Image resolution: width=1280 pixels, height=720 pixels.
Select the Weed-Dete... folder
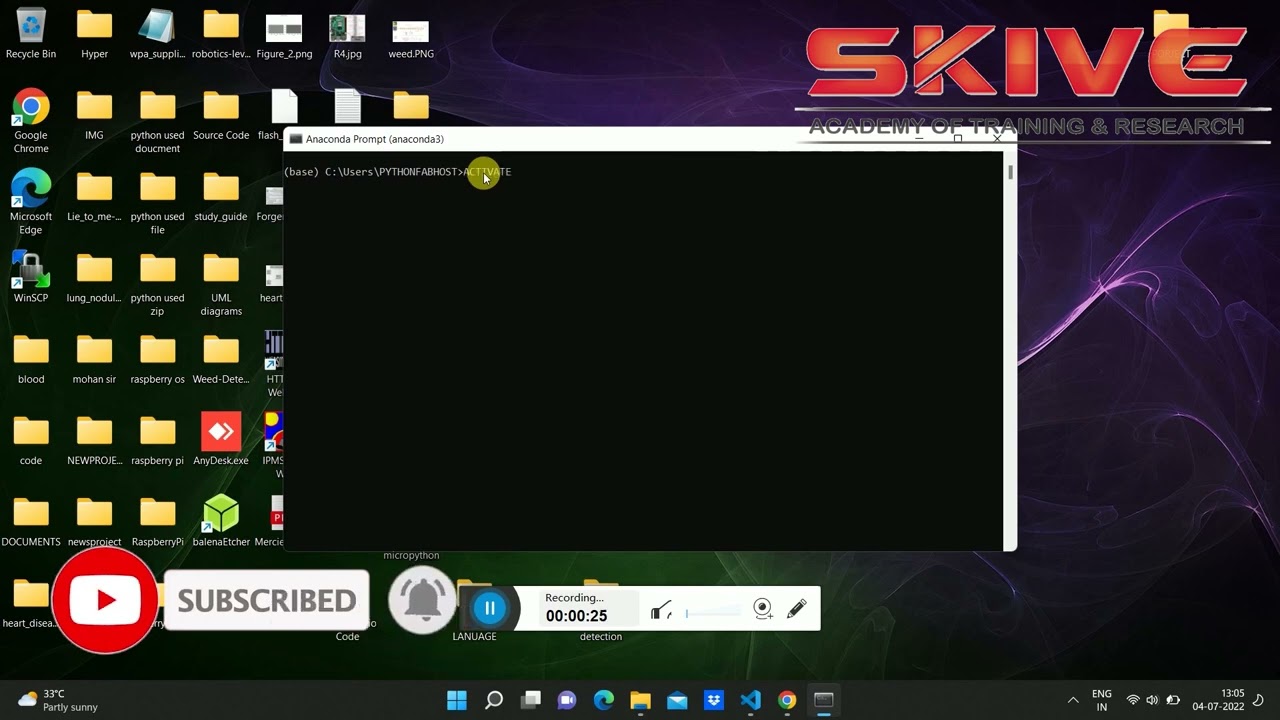pyautogui.click(x=221, y=359)
